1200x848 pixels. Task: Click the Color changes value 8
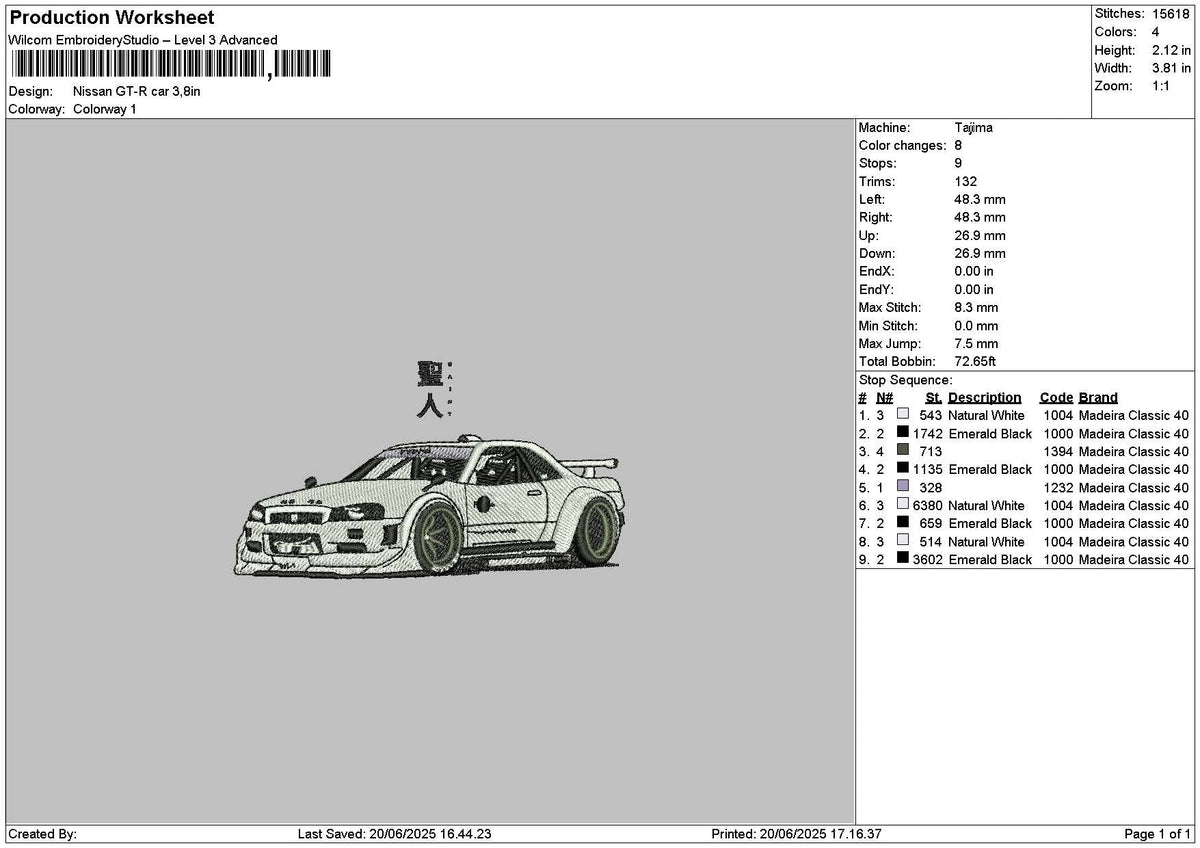958,146
